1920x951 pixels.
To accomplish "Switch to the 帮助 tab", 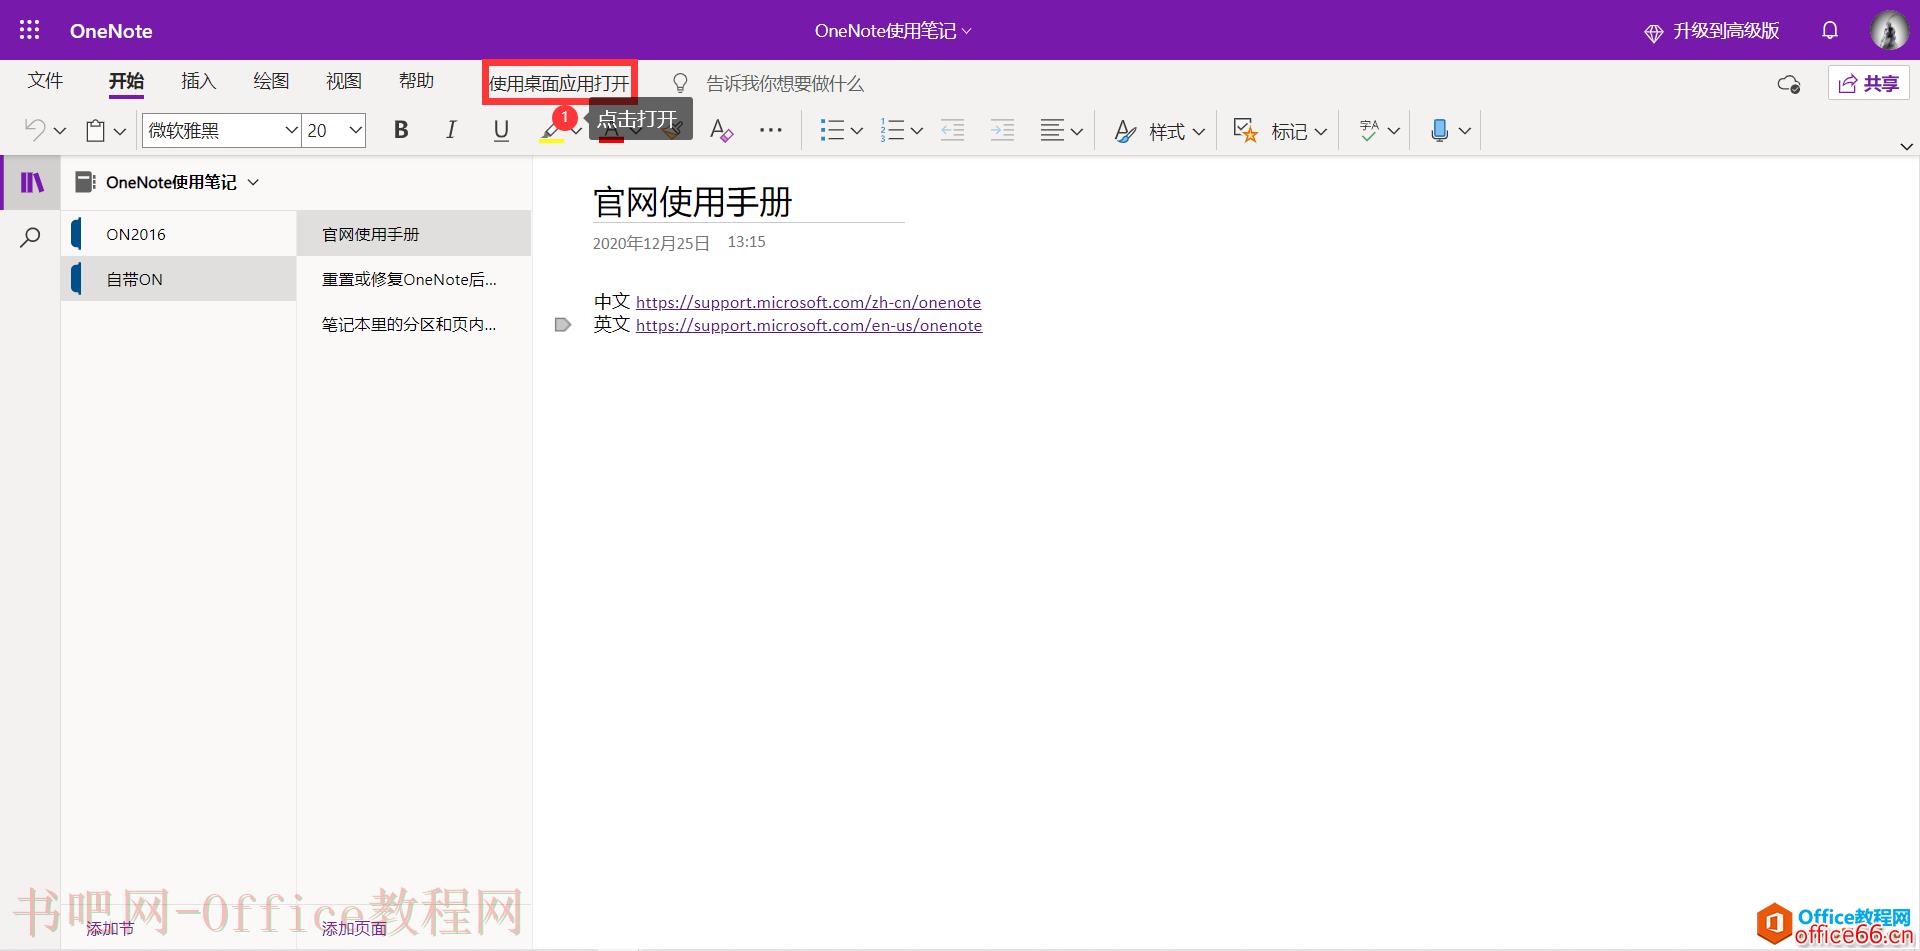I will tap(416, 81).
